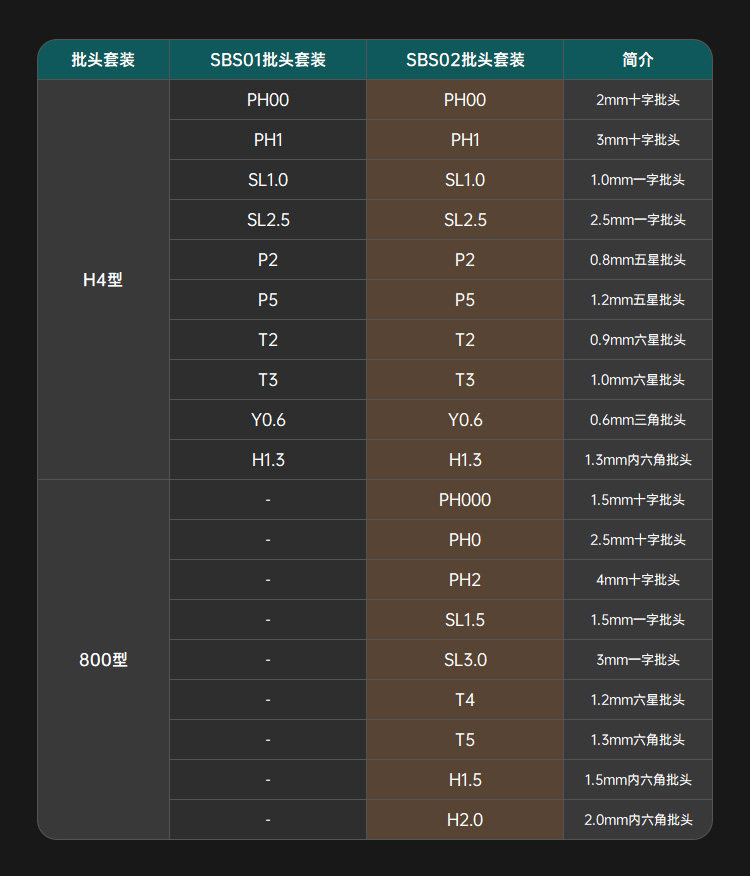
Task: Select the 4mm十字批头 description
Action: (x=638, y=580)
